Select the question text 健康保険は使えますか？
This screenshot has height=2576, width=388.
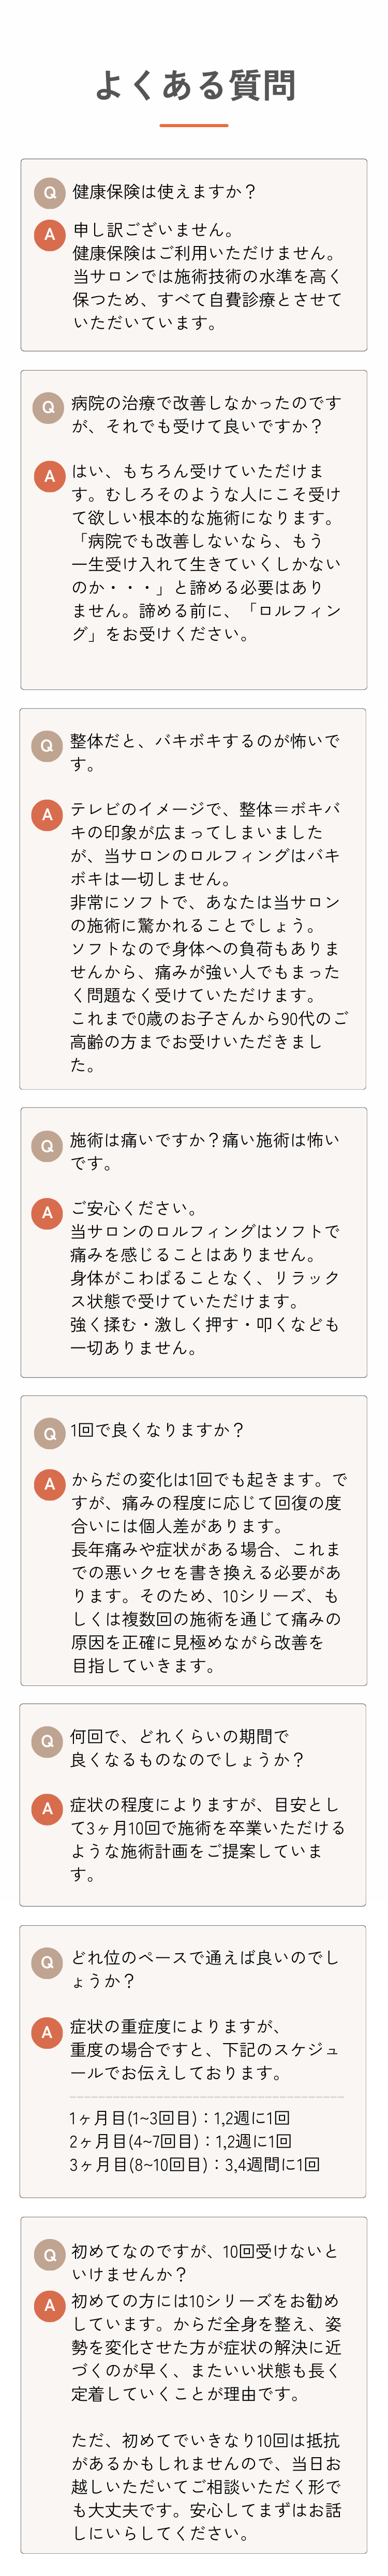pos(165,192)
